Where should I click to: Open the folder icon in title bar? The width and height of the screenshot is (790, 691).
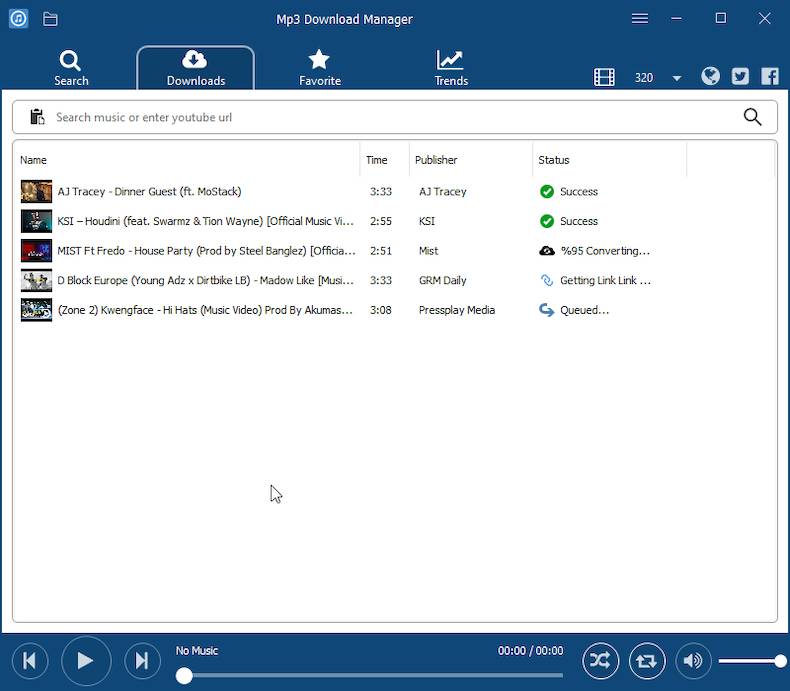click(x=50, y=19)
